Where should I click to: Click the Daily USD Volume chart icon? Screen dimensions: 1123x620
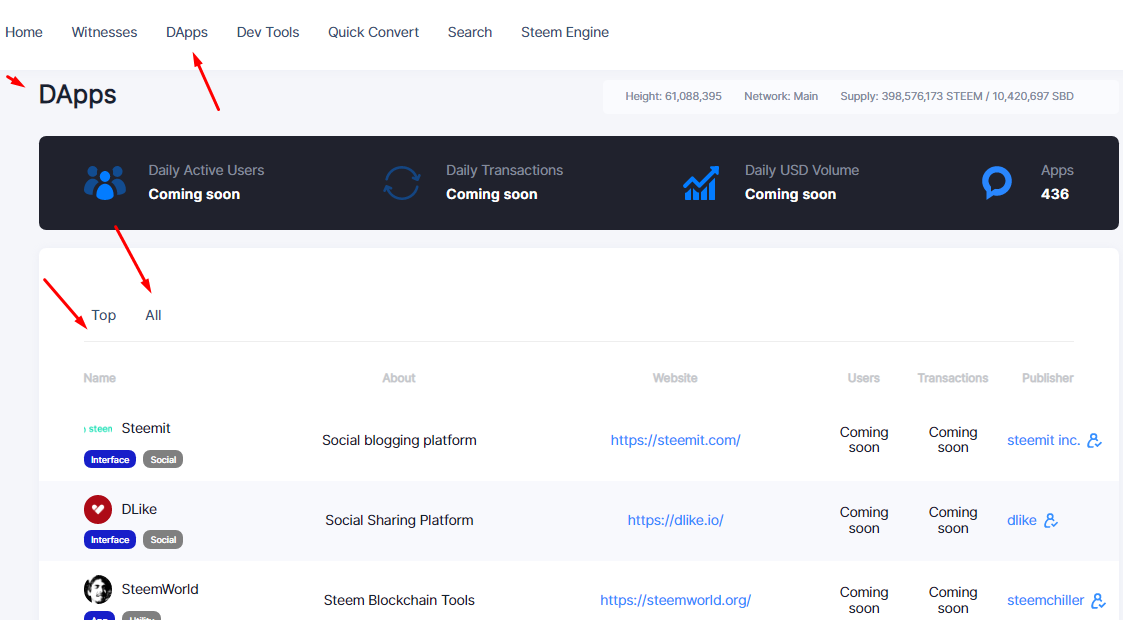[700, 183]
